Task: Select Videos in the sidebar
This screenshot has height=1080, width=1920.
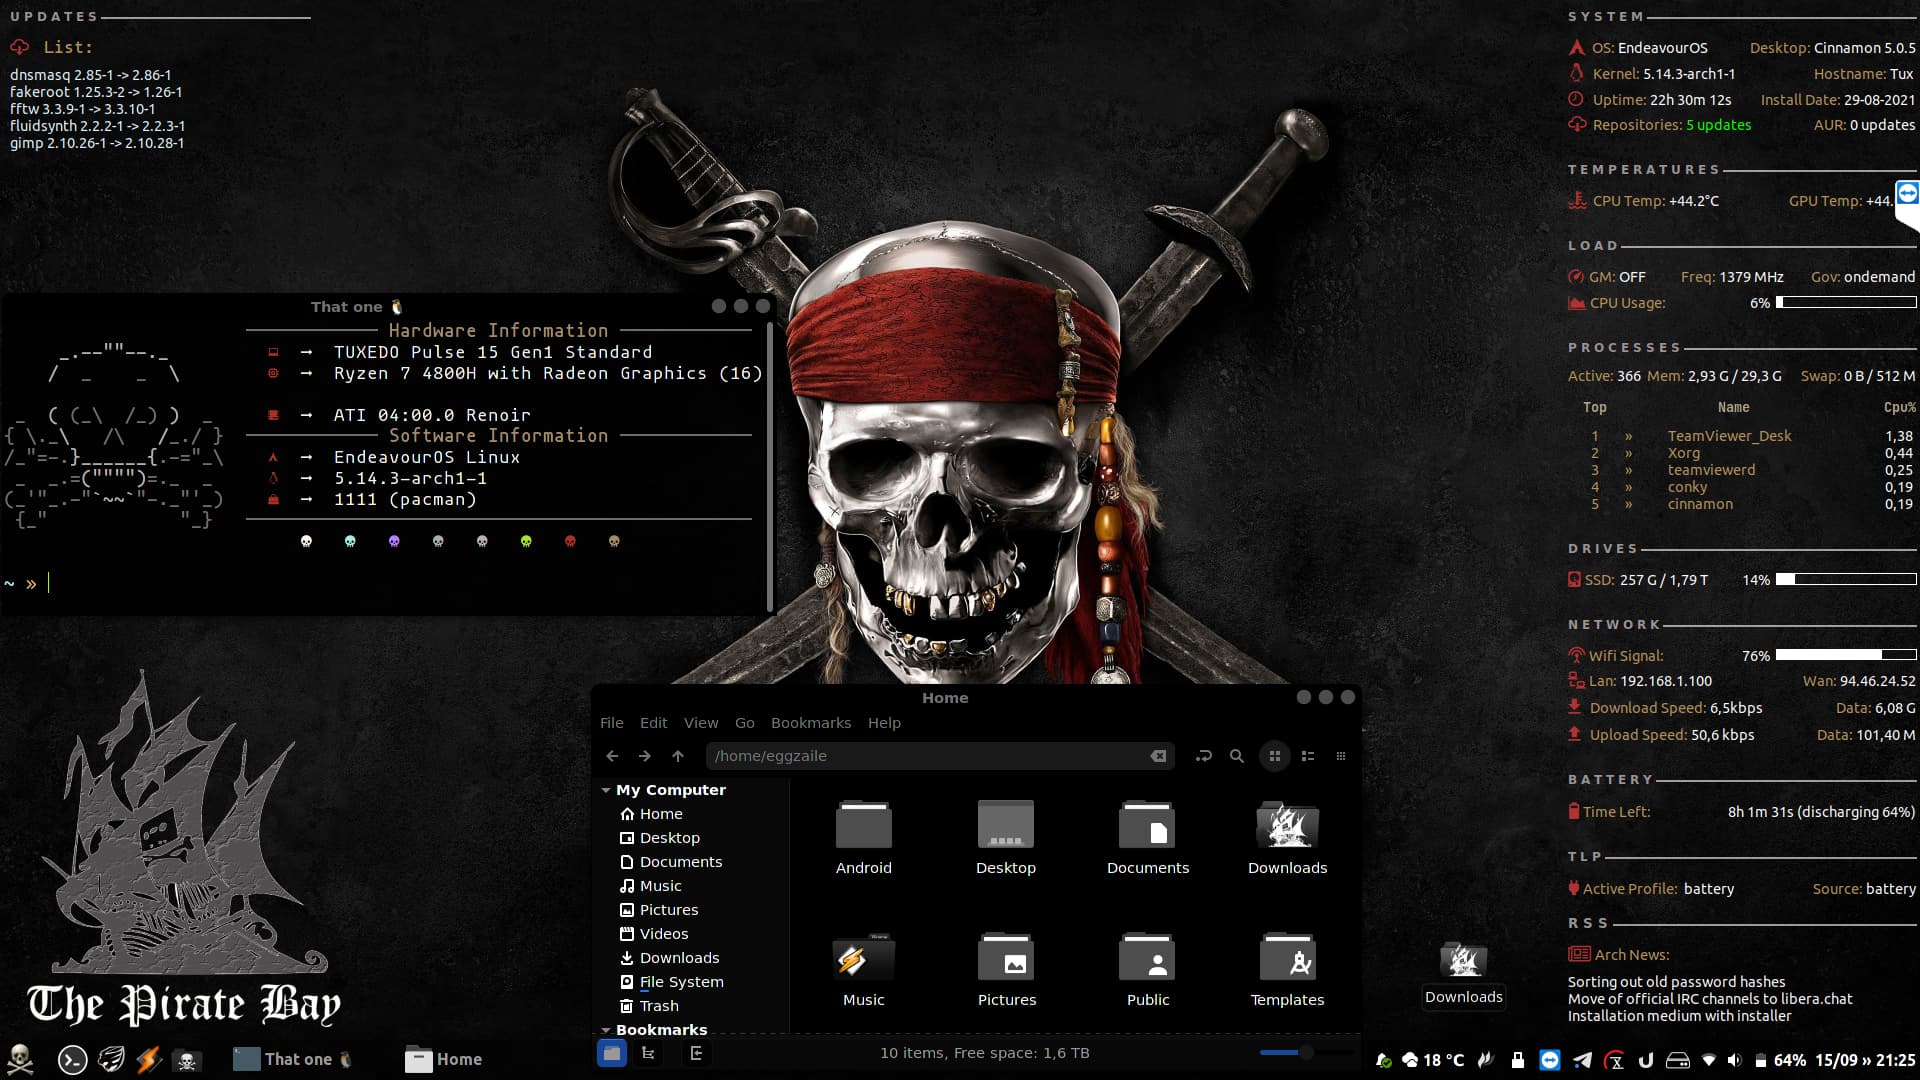Action: [x=690, y=934]
